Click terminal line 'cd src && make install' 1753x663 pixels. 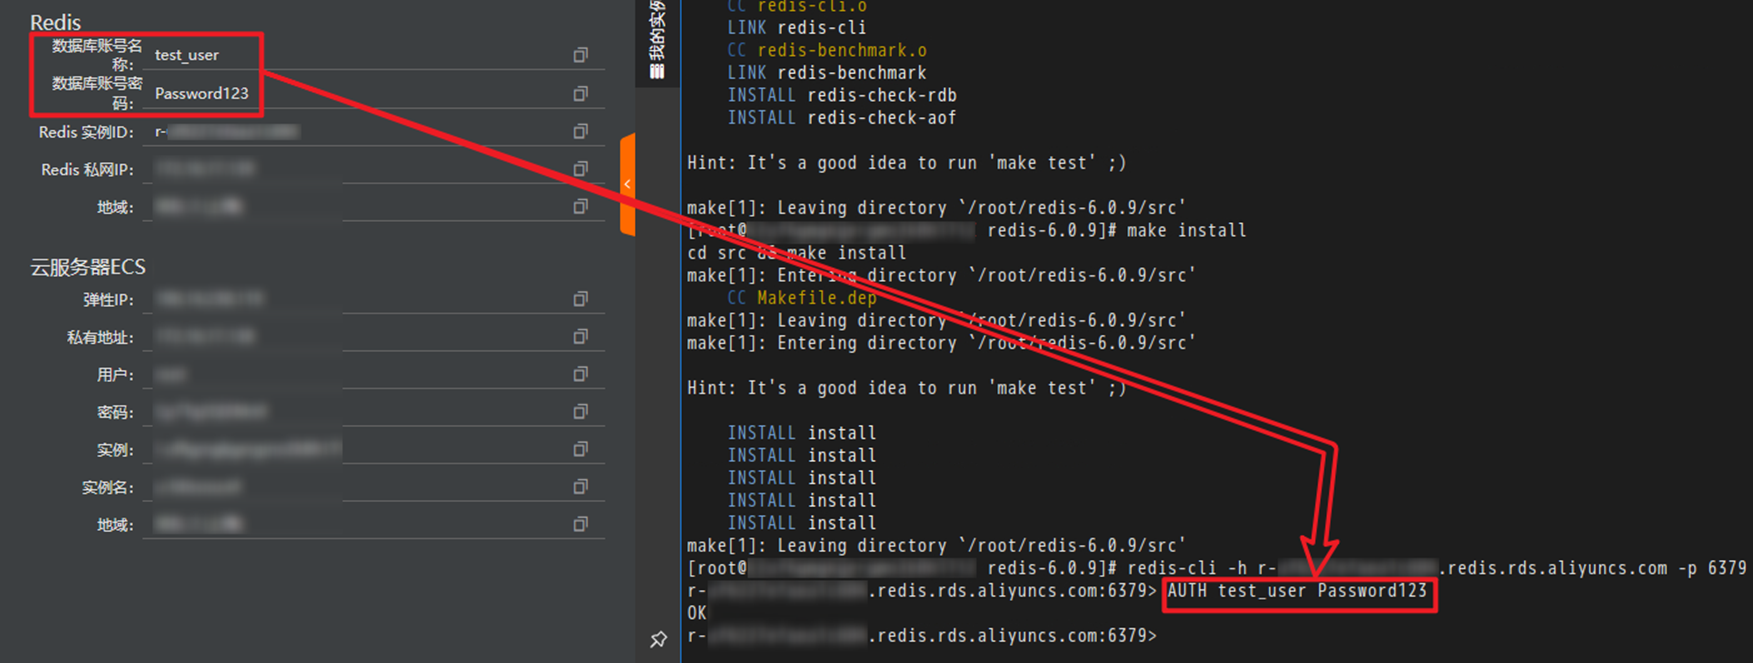797,253
